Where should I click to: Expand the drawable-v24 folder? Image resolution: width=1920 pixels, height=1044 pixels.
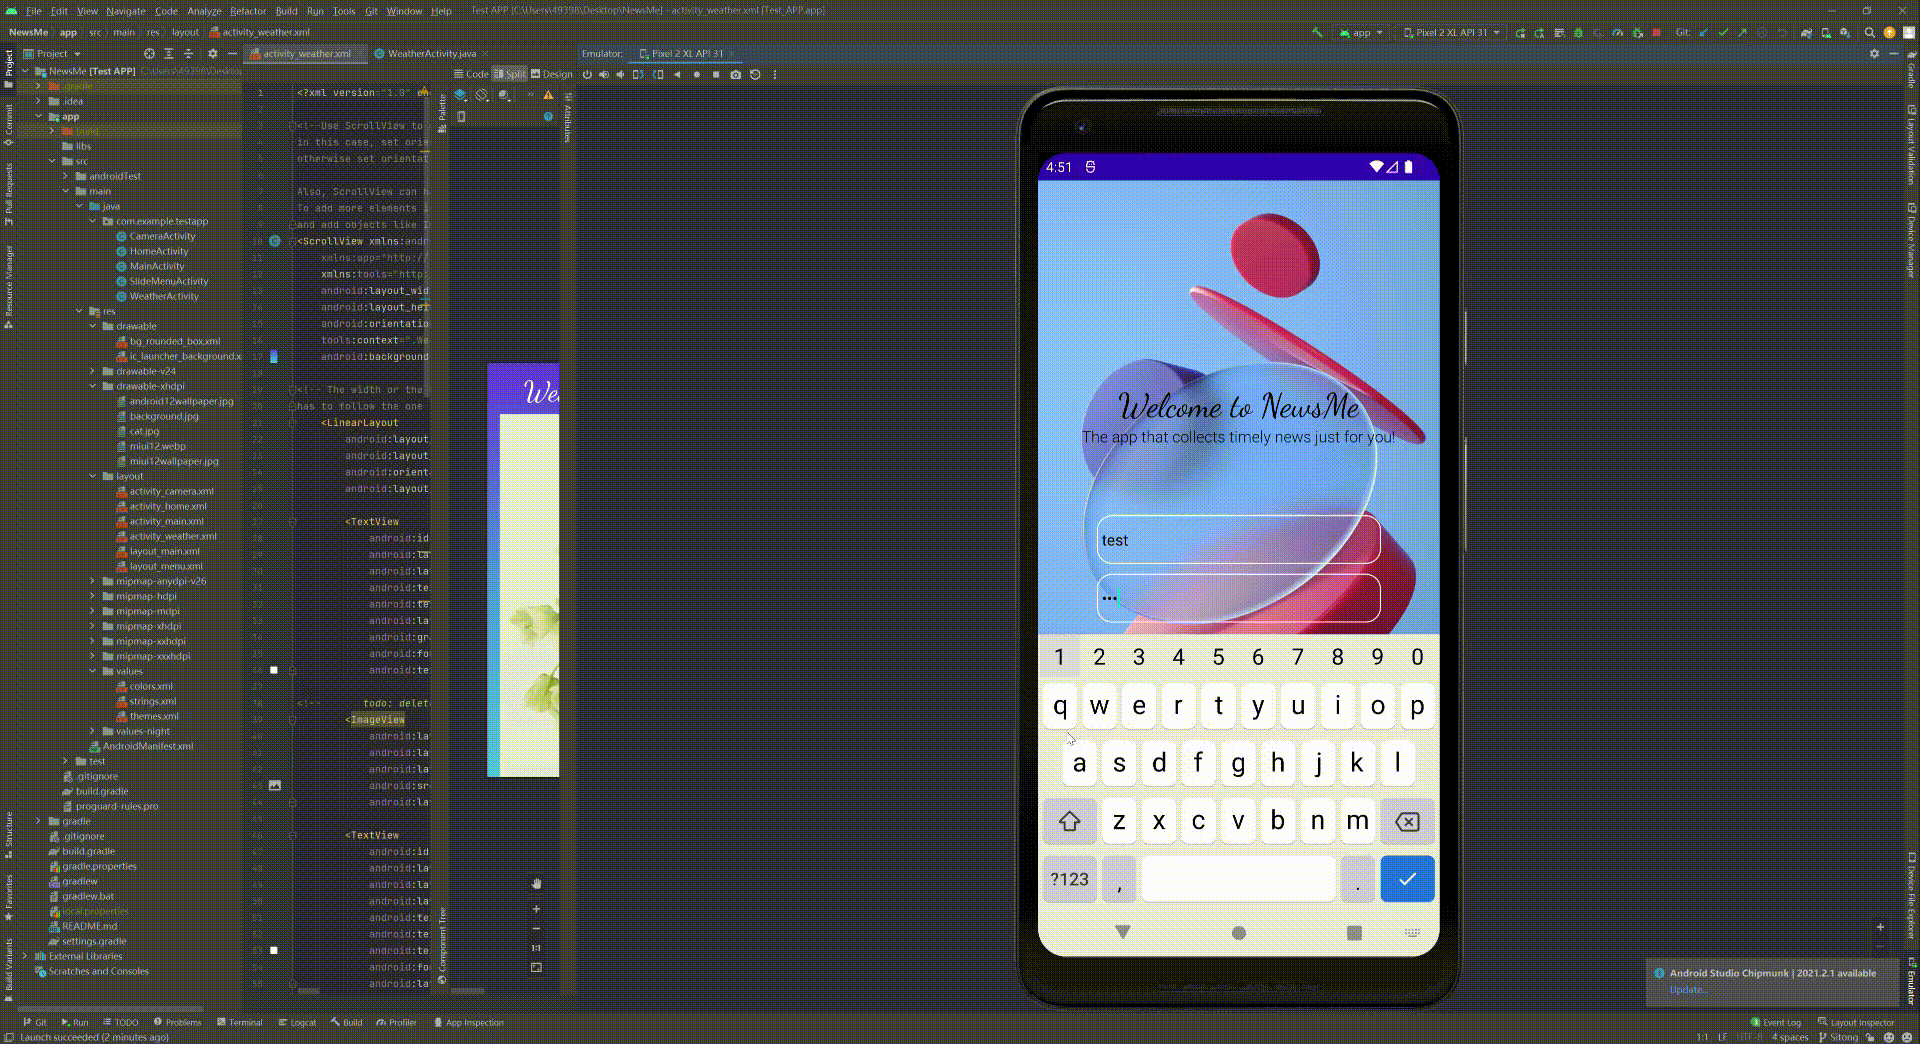pyautogui.click(x=93, y=371)
